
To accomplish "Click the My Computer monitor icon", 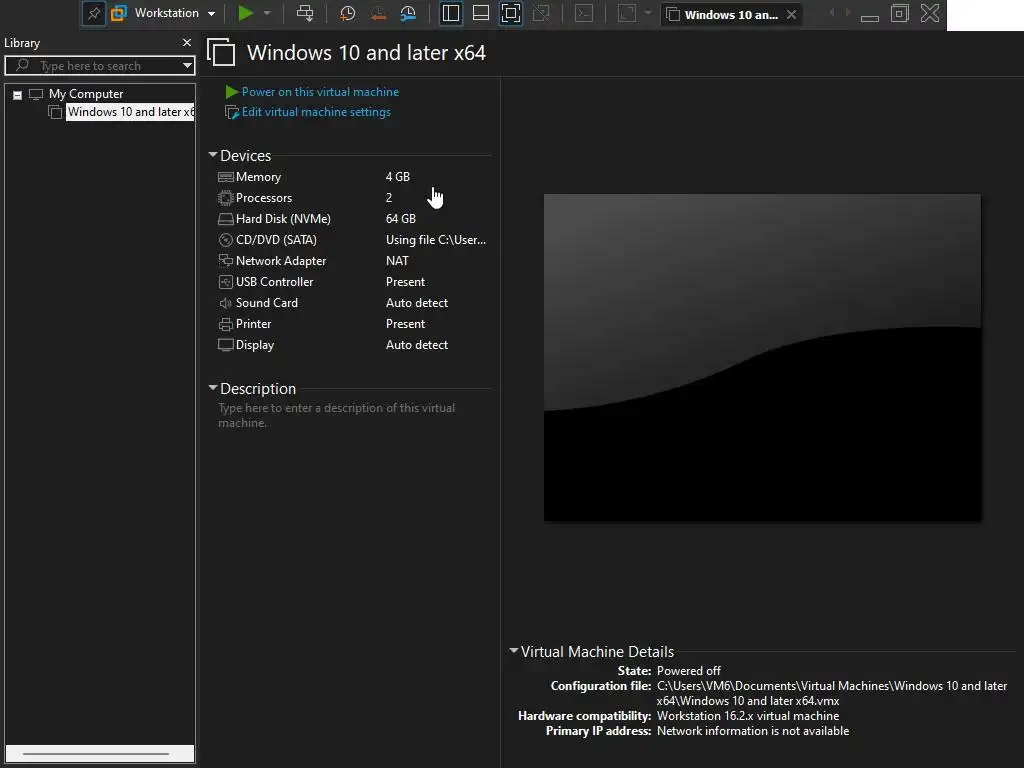I will (x=36, y=94).
